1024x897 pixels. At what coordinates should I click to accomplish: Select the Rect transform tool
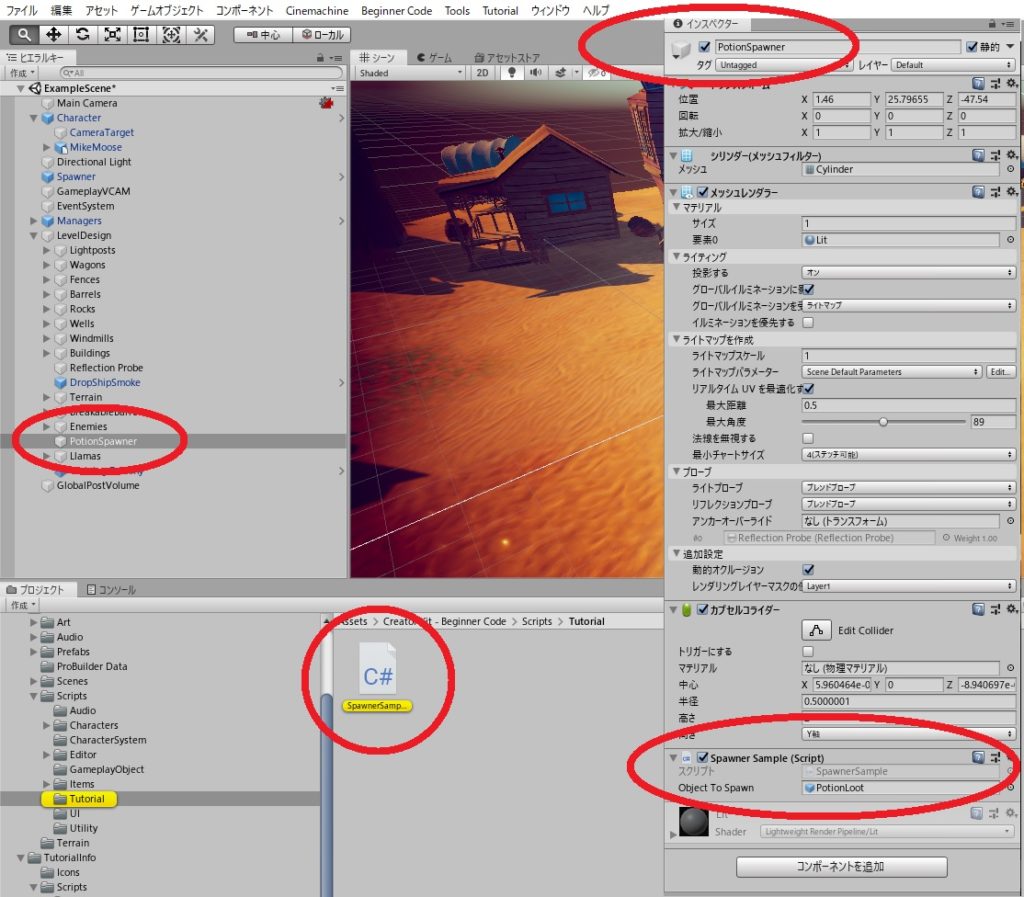coord(141,35)
